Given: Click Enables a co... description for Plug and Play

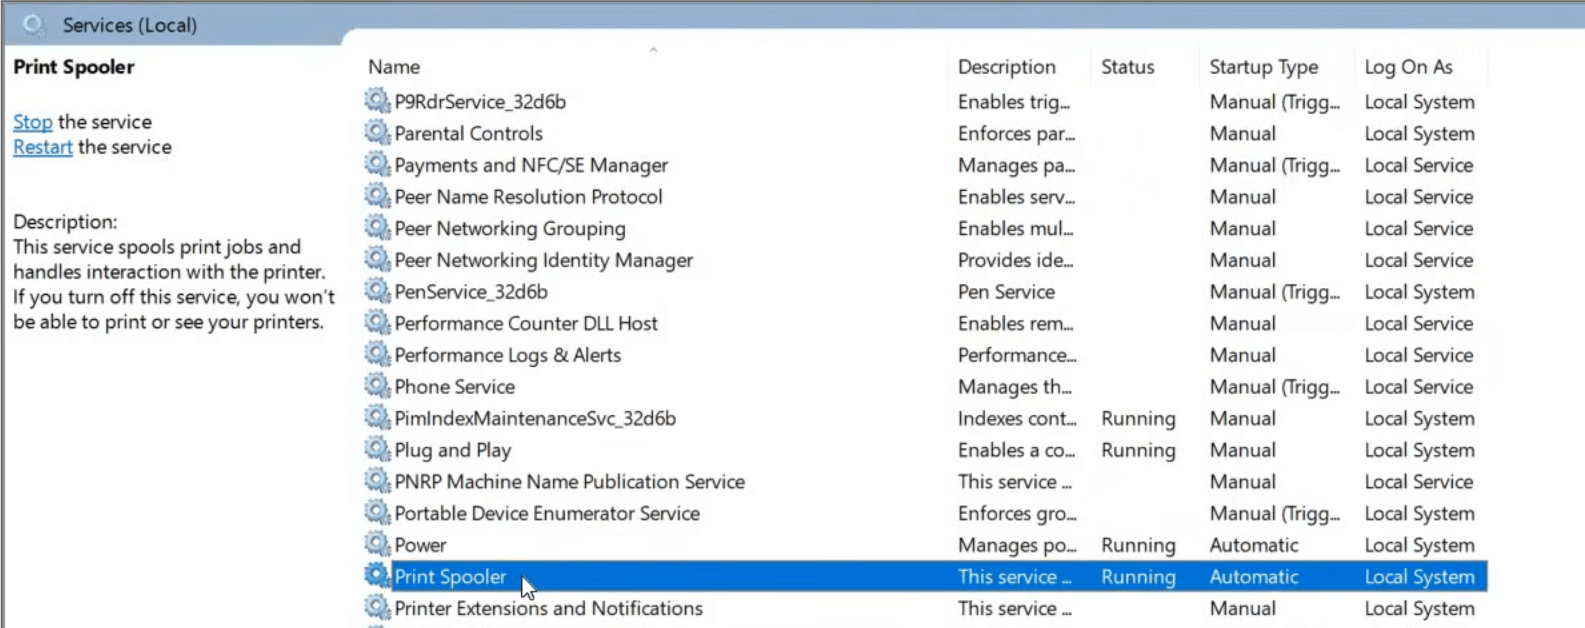Looking at the screenshot, I should click(1016, 450).
